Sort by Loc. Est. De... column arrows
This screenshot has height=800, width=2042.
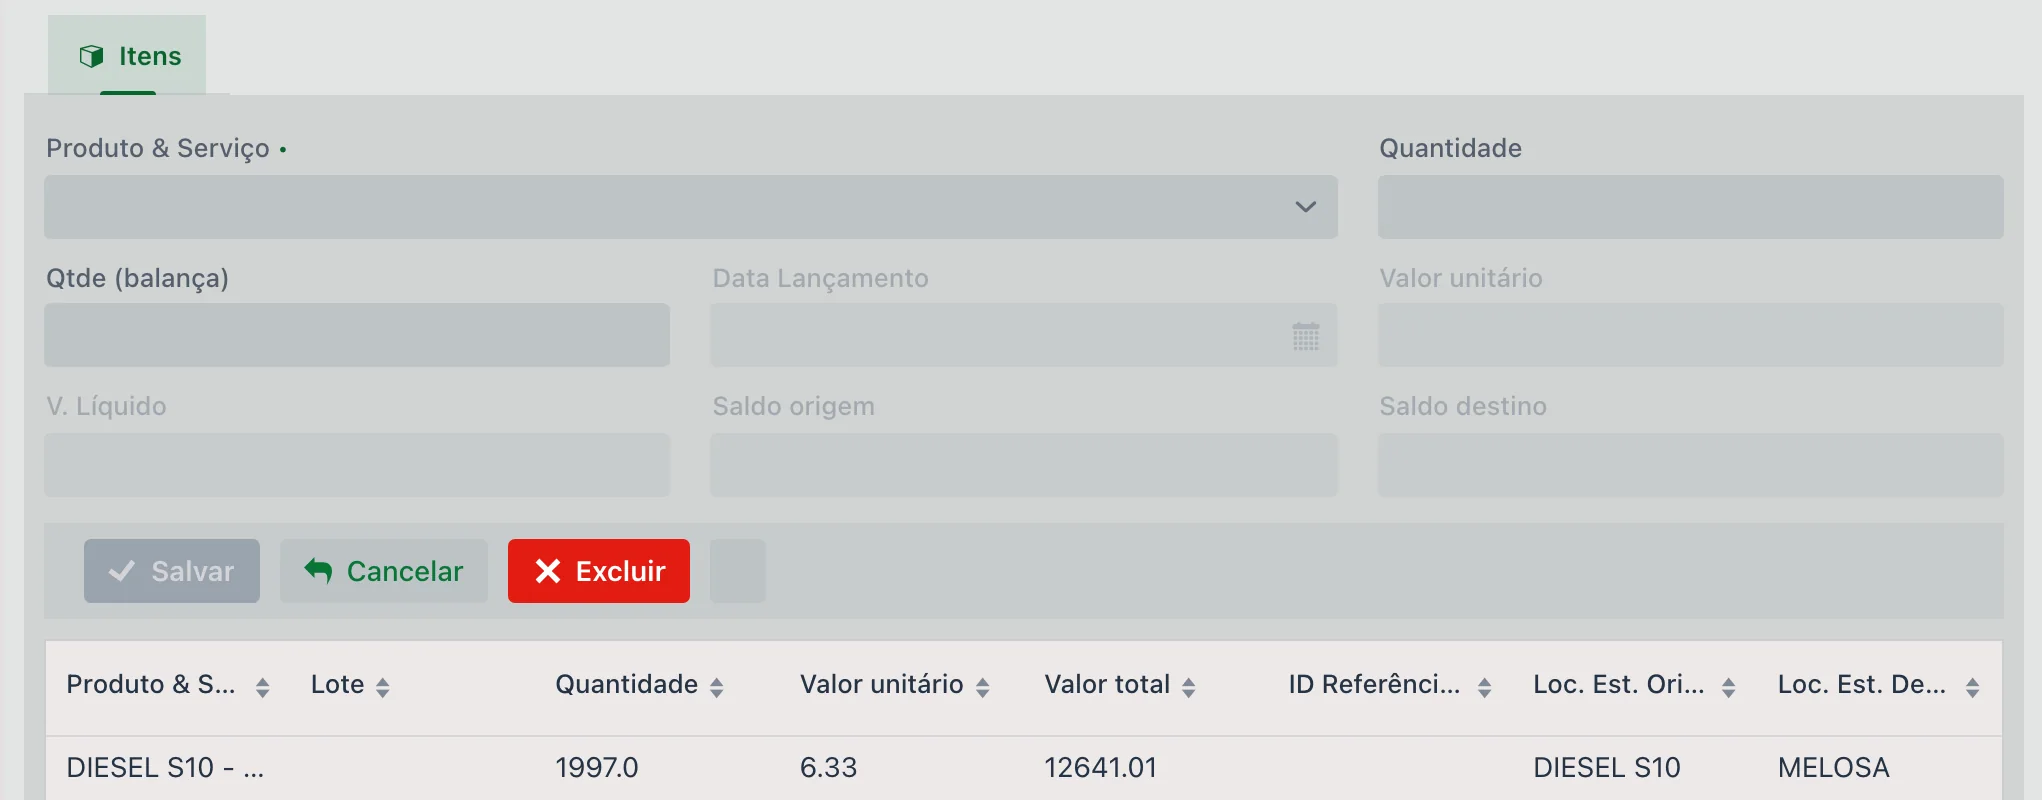click(1972, 687)
